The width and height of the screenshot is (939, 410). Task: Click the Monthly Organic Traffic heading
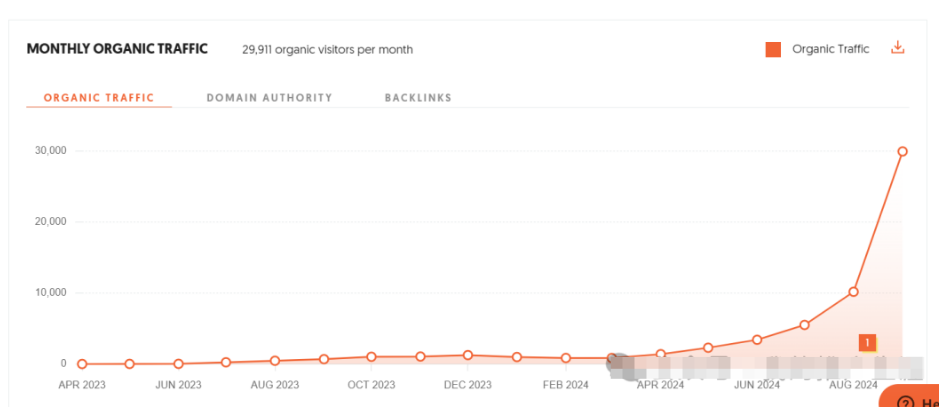click(x=117, y=49)
